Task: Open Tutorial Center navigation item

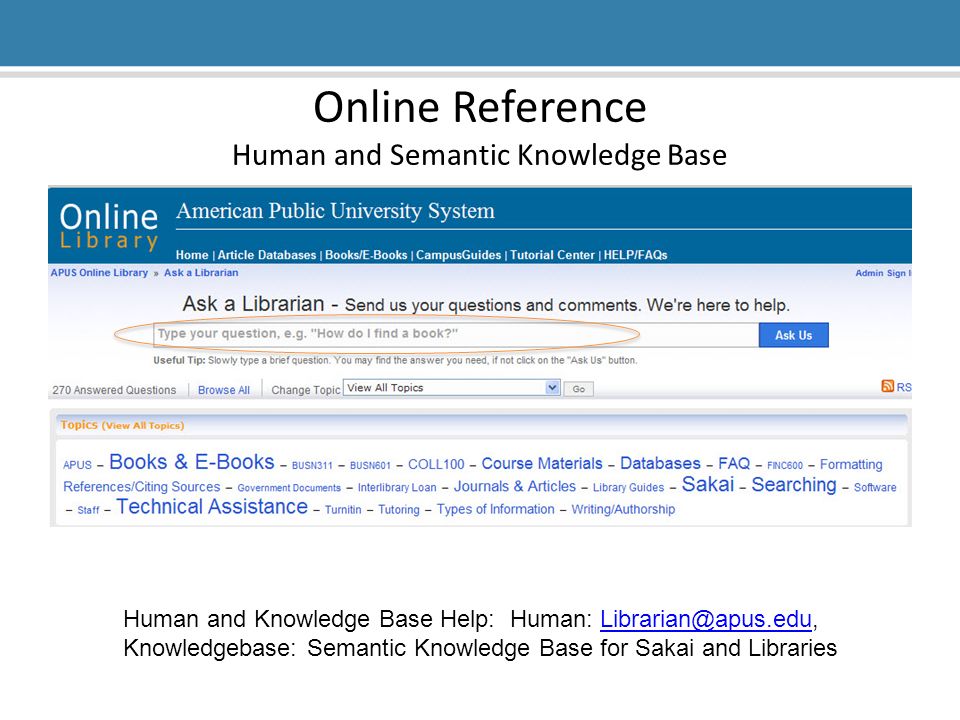Action: tap(552, 255)
